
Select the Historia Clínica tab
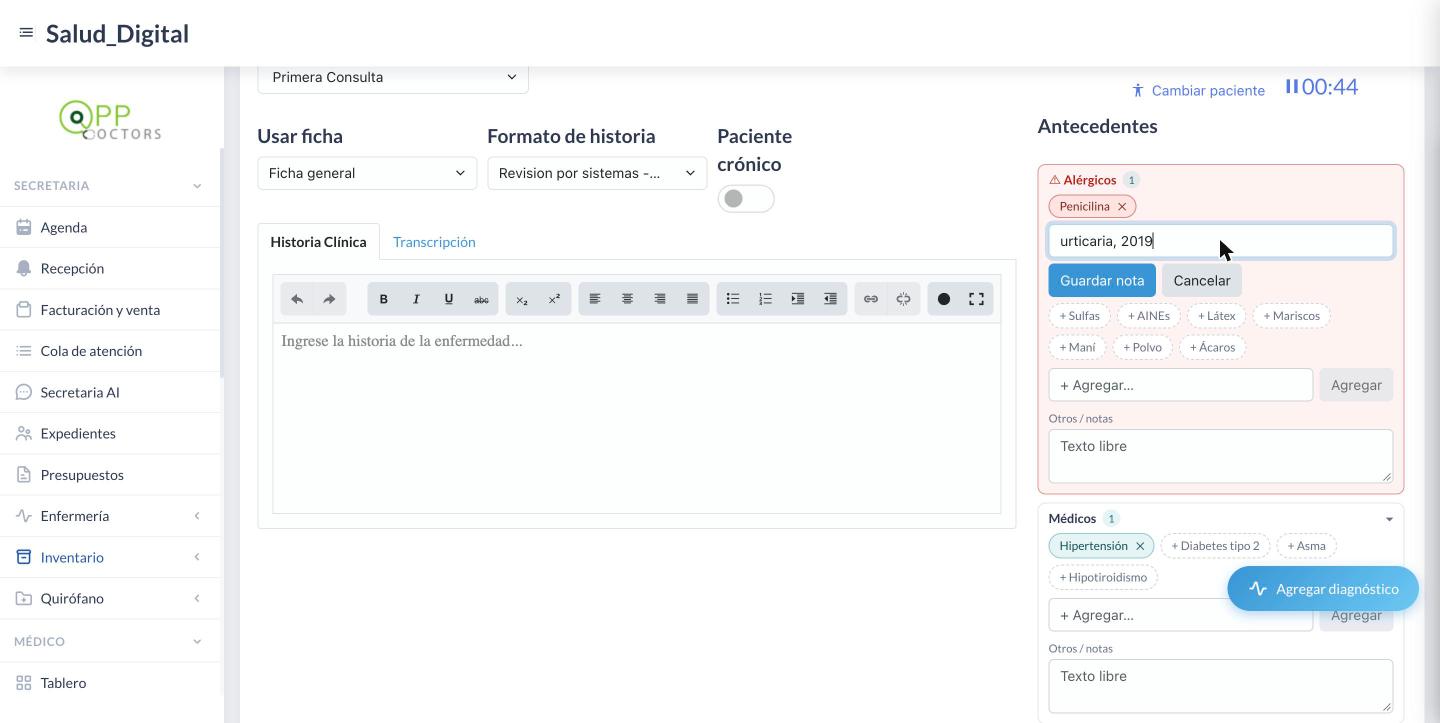pos(318,242)
